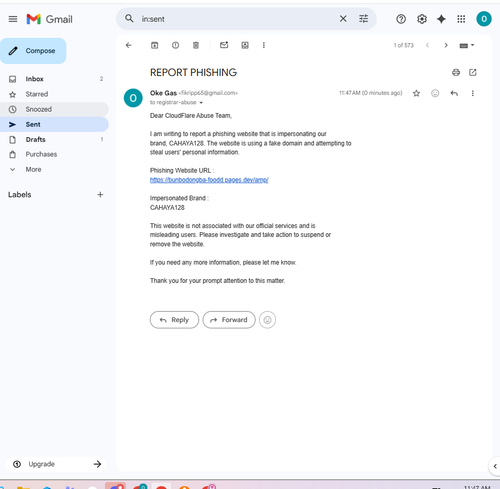Show the side panel arrow

pos(495,466)
